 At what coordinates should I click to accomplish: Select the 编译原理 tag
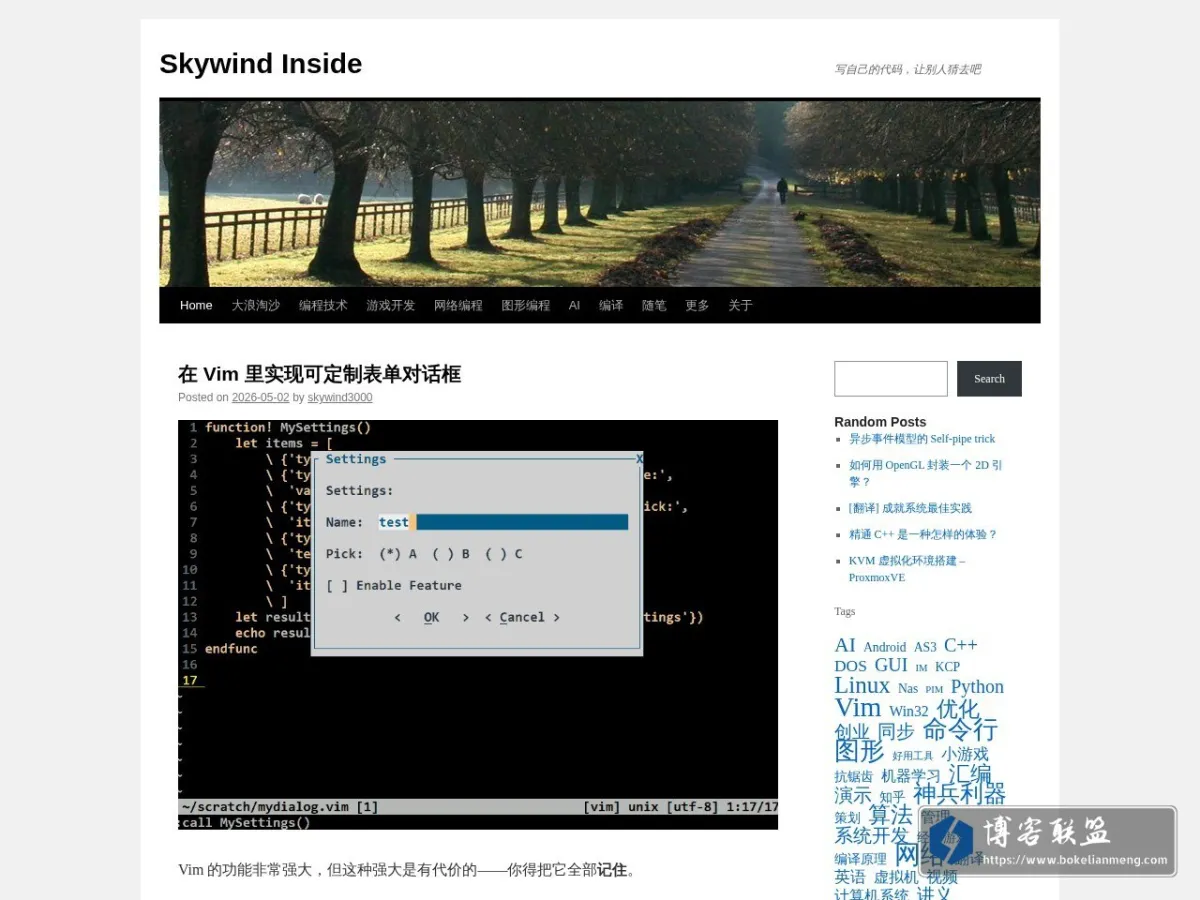point(861,859)
